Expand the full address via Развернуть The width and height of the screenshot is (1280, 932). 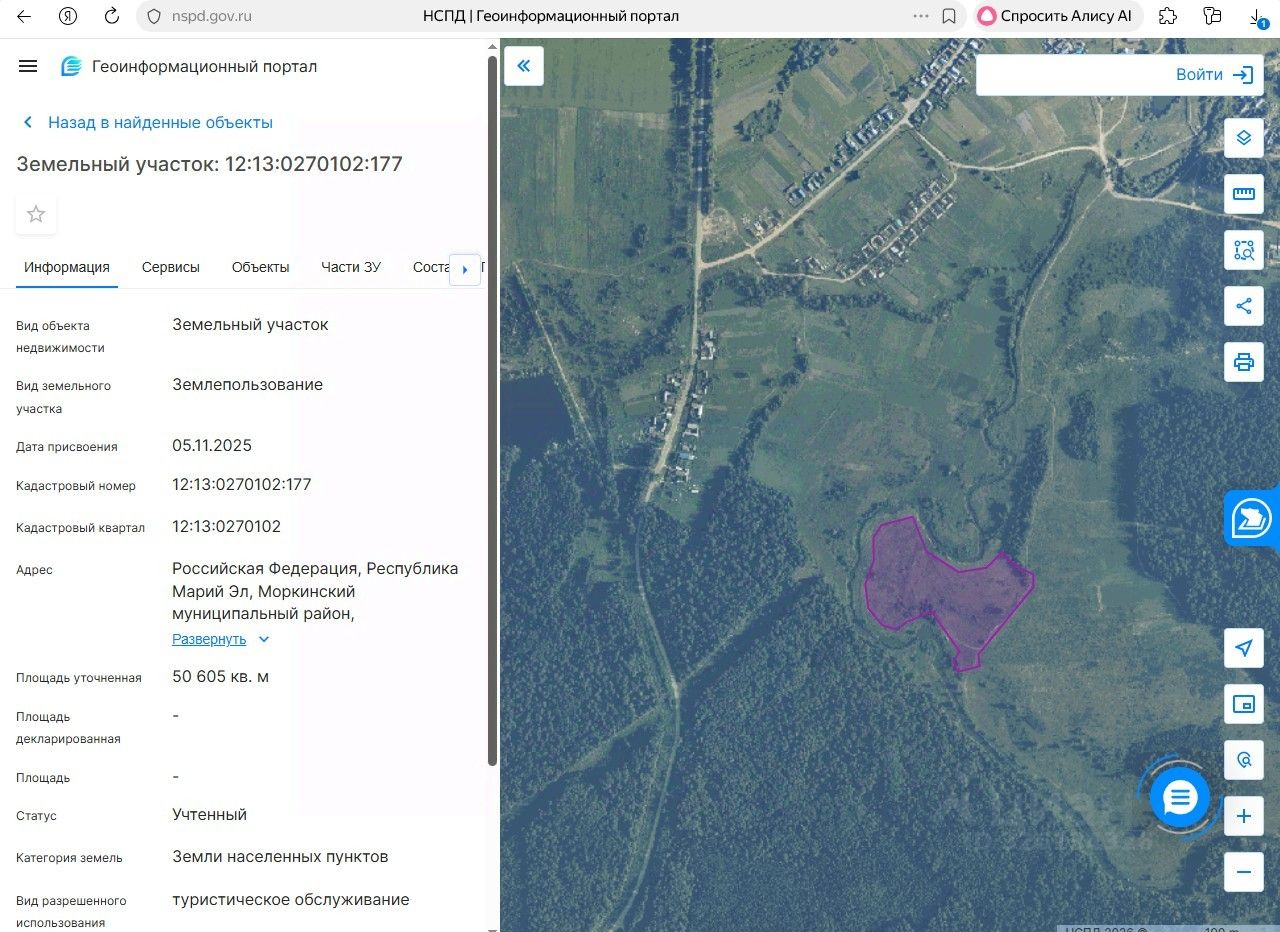tap(221, 639)
